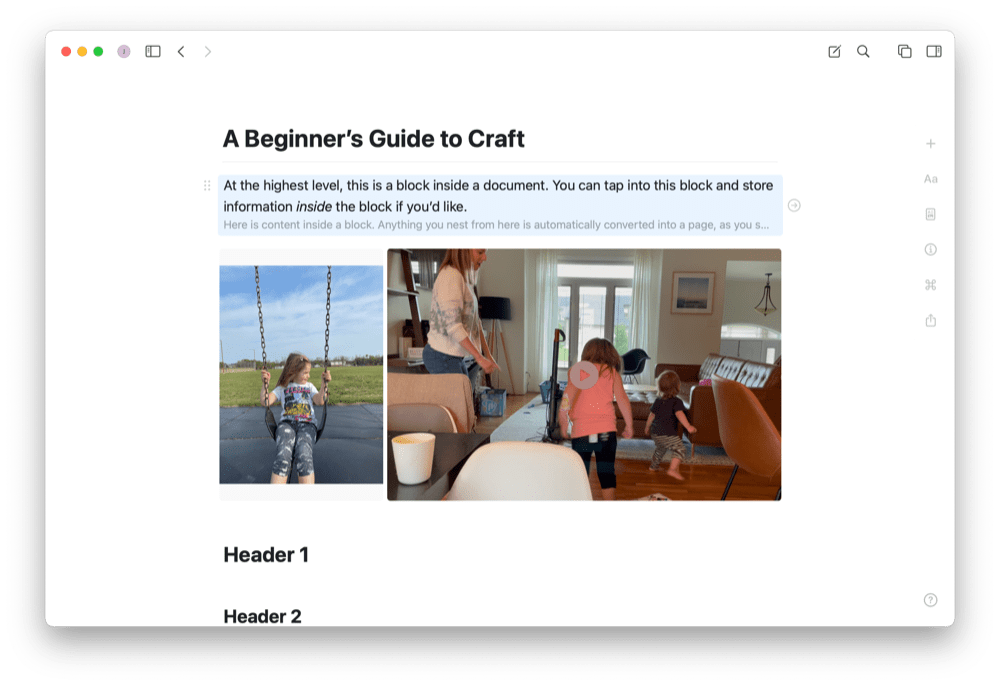Click the command shortcut icon
1000x686 pixels.
pyautogui.click(x=930, y=285)
